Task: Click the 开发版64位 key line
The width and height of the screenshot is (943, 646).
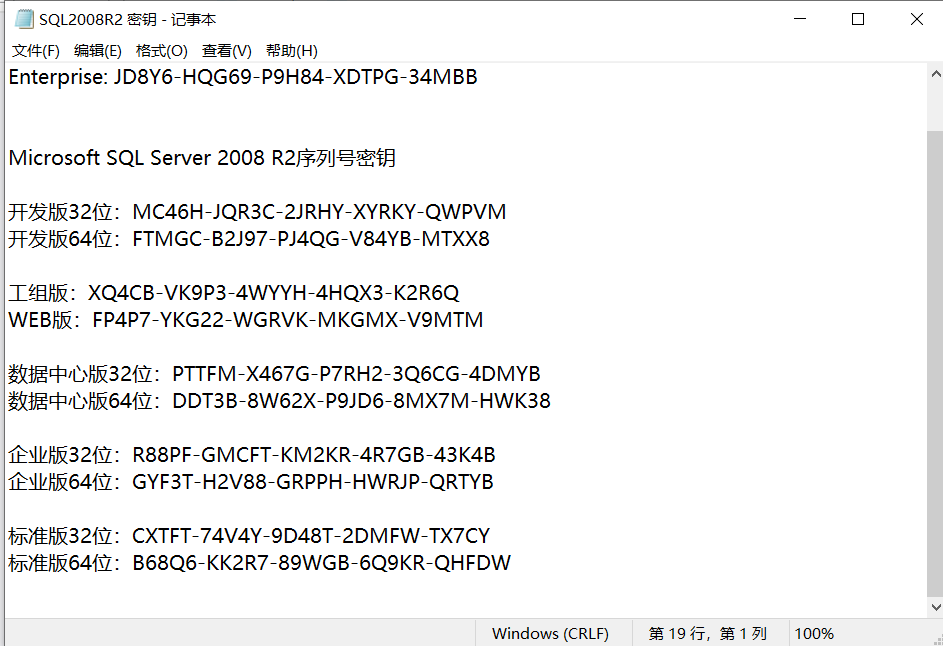Action: [x=249, y=239]
